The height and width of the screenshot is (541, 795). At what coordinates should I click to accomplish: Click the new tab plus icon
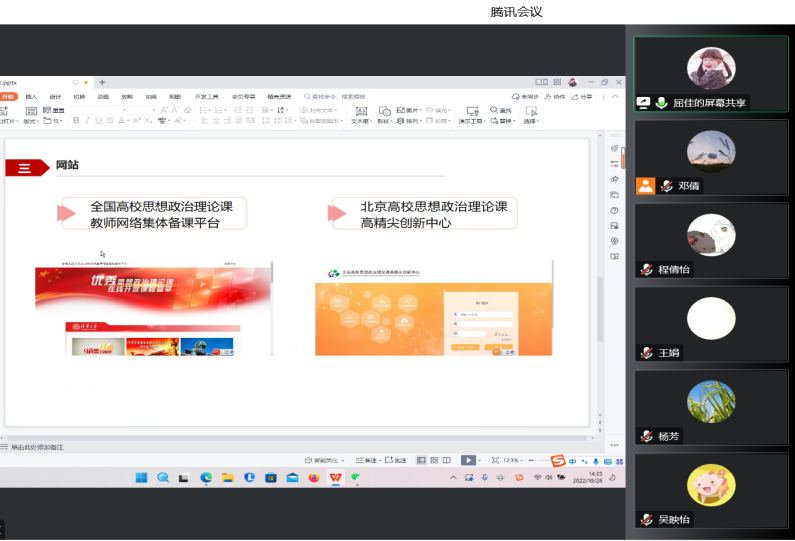[102, 82]
